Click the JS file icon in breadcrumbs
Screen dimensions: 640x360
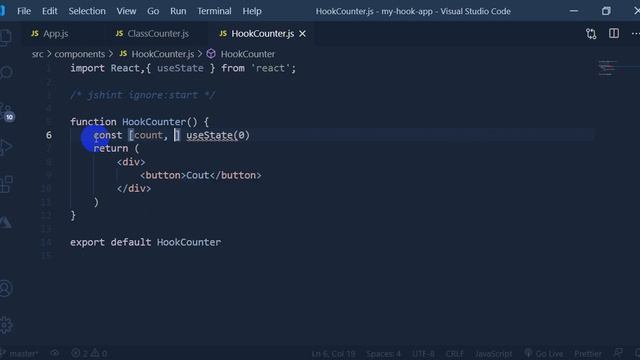point(123,54)
